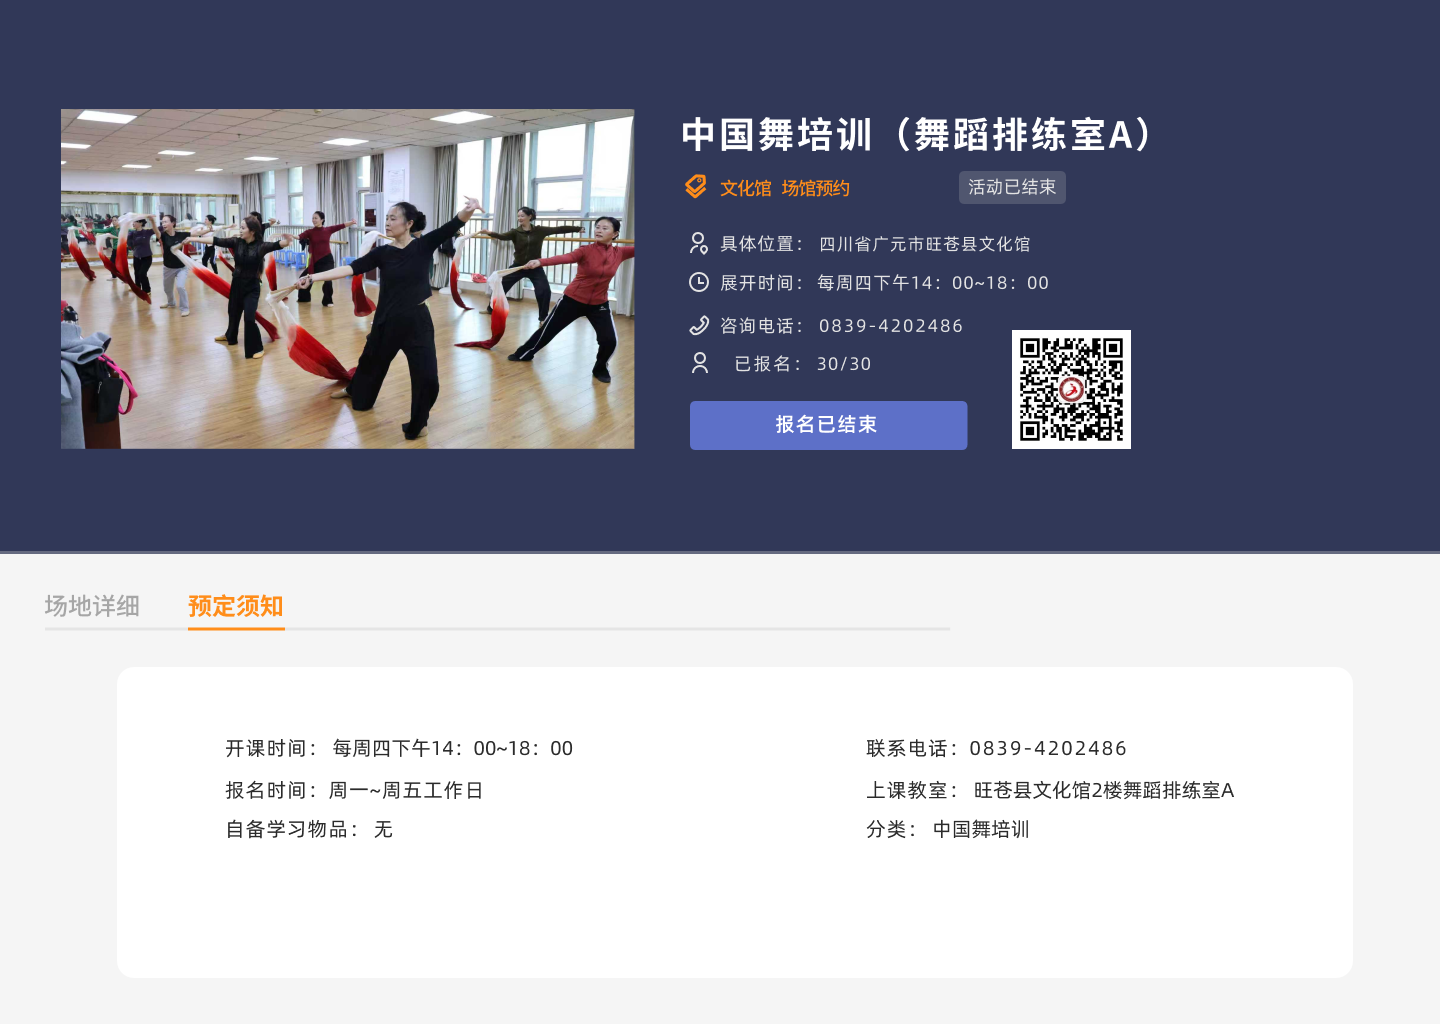Click the 文化馆 tag link
The width and height of the screenshot is (1440, 1024).
coord(746,188)
